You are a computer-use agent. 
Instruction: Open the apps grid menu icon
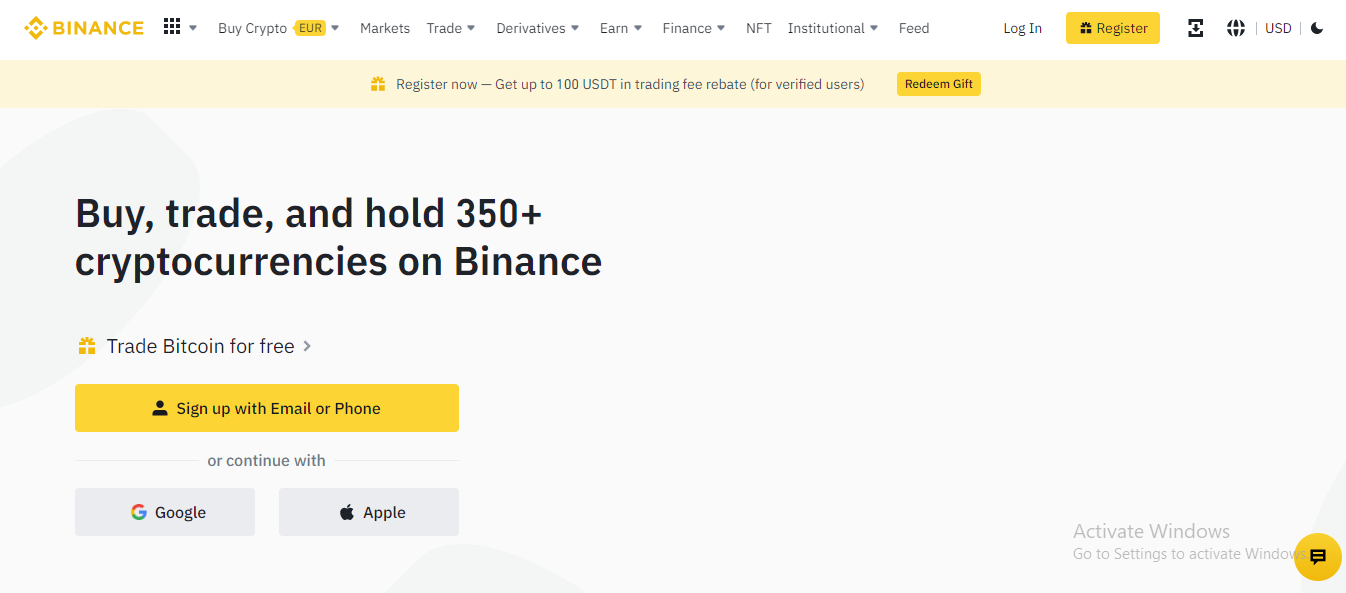[x=172, y=27]
